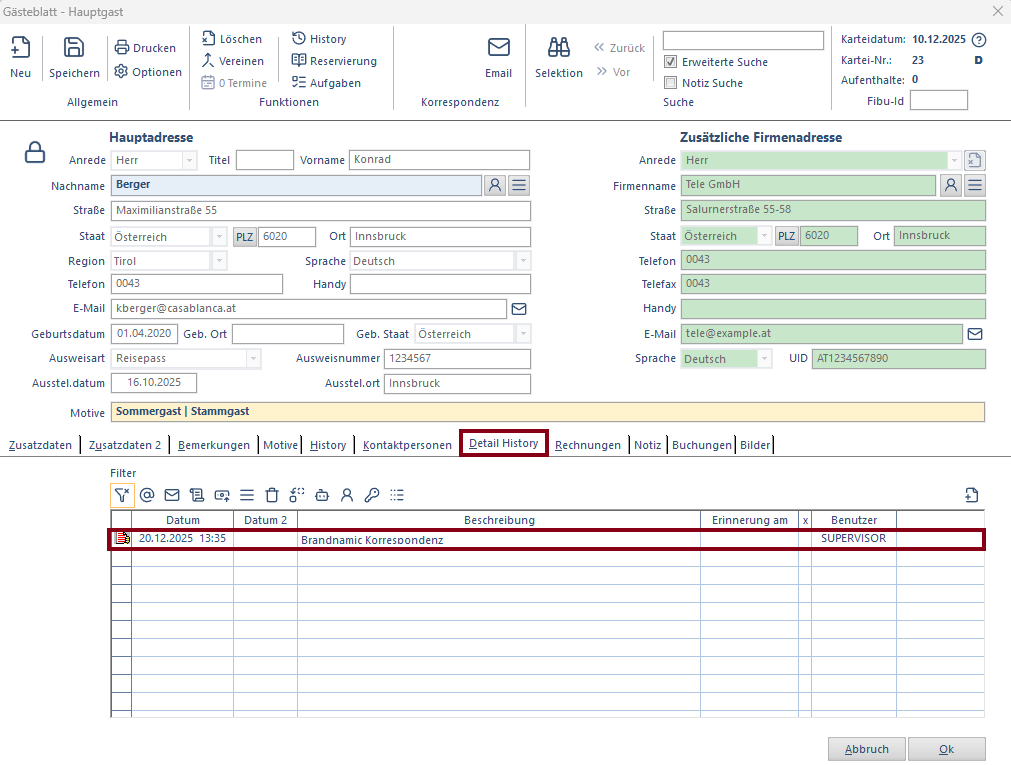The image size is (1011, 765).
Task: Open the Email correspondence icon
Action: (x=498, y=48)
